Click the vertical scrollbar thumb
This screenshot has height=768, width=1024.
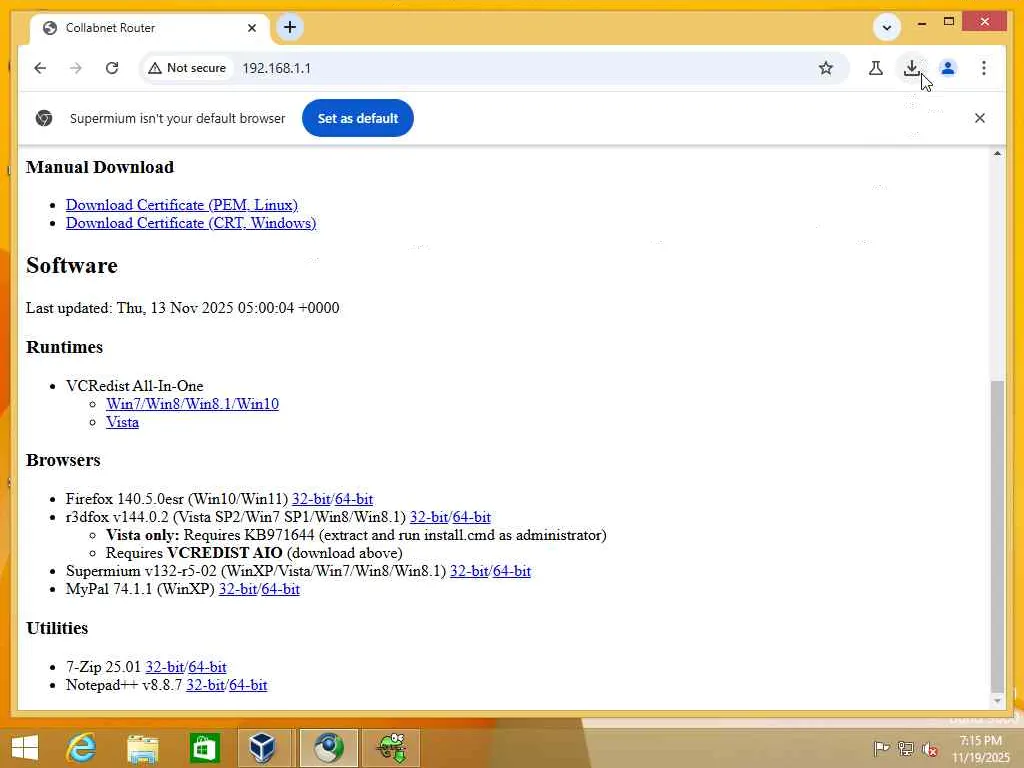pos(997,536)
